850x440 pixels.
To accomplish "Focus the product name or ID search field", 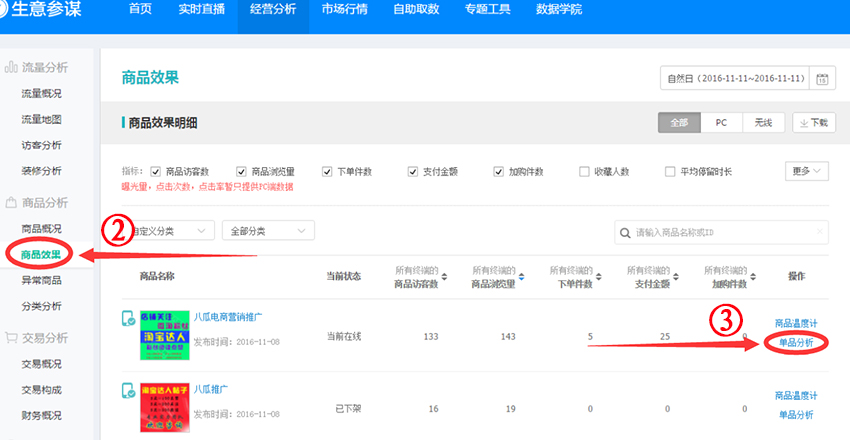I will click(722, 232).
